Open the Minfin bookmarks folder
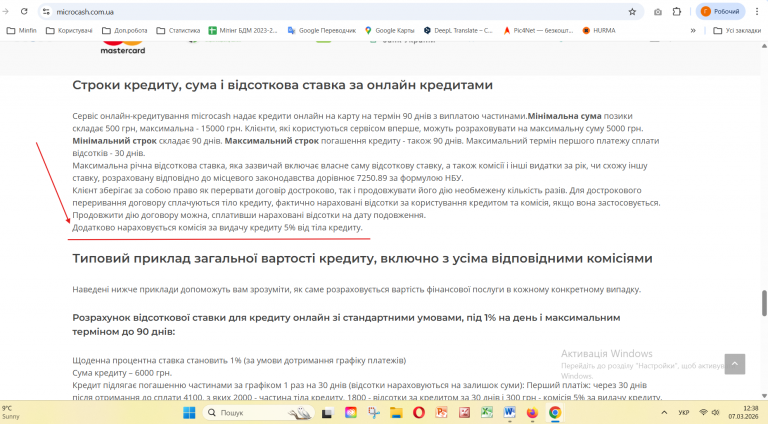Screen dimensions: 768x424 pos(22,30)
